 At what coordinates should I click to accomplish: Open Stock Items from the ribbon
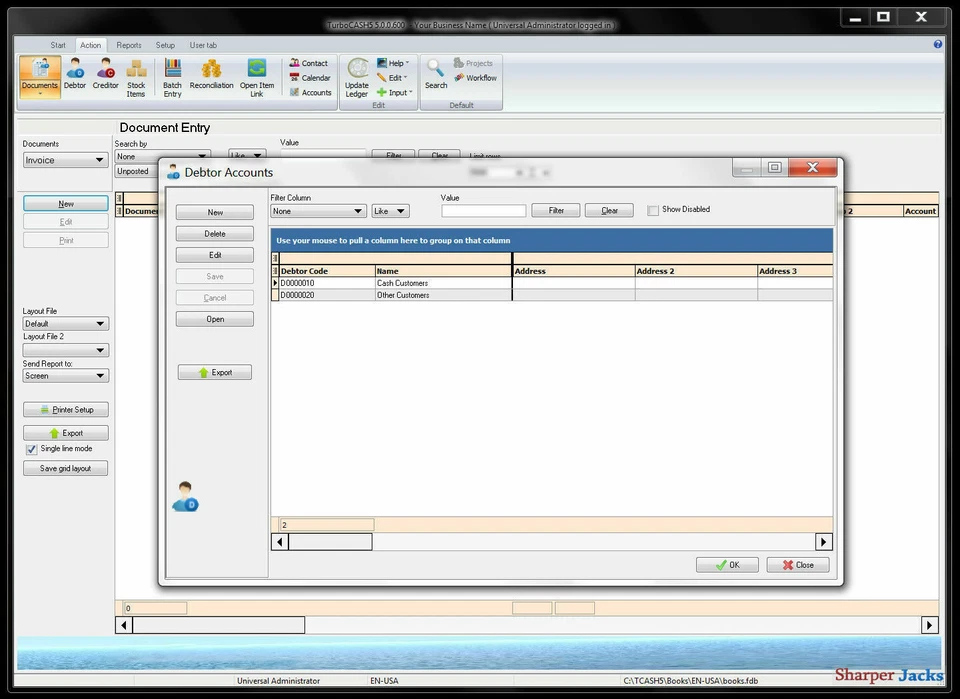[x=136, y=75]
